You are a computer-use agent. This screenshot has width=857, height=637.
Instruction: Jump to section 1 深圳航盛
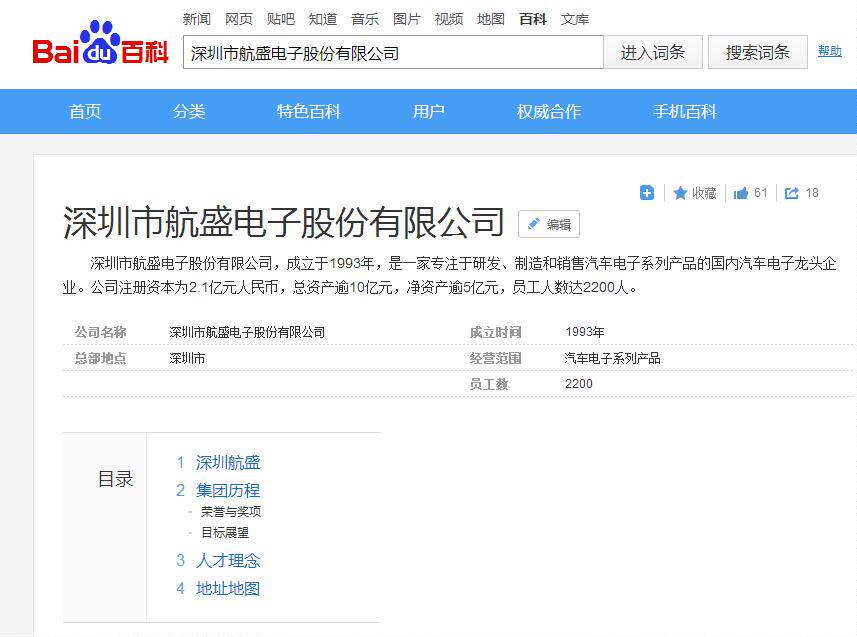[228, 463]
